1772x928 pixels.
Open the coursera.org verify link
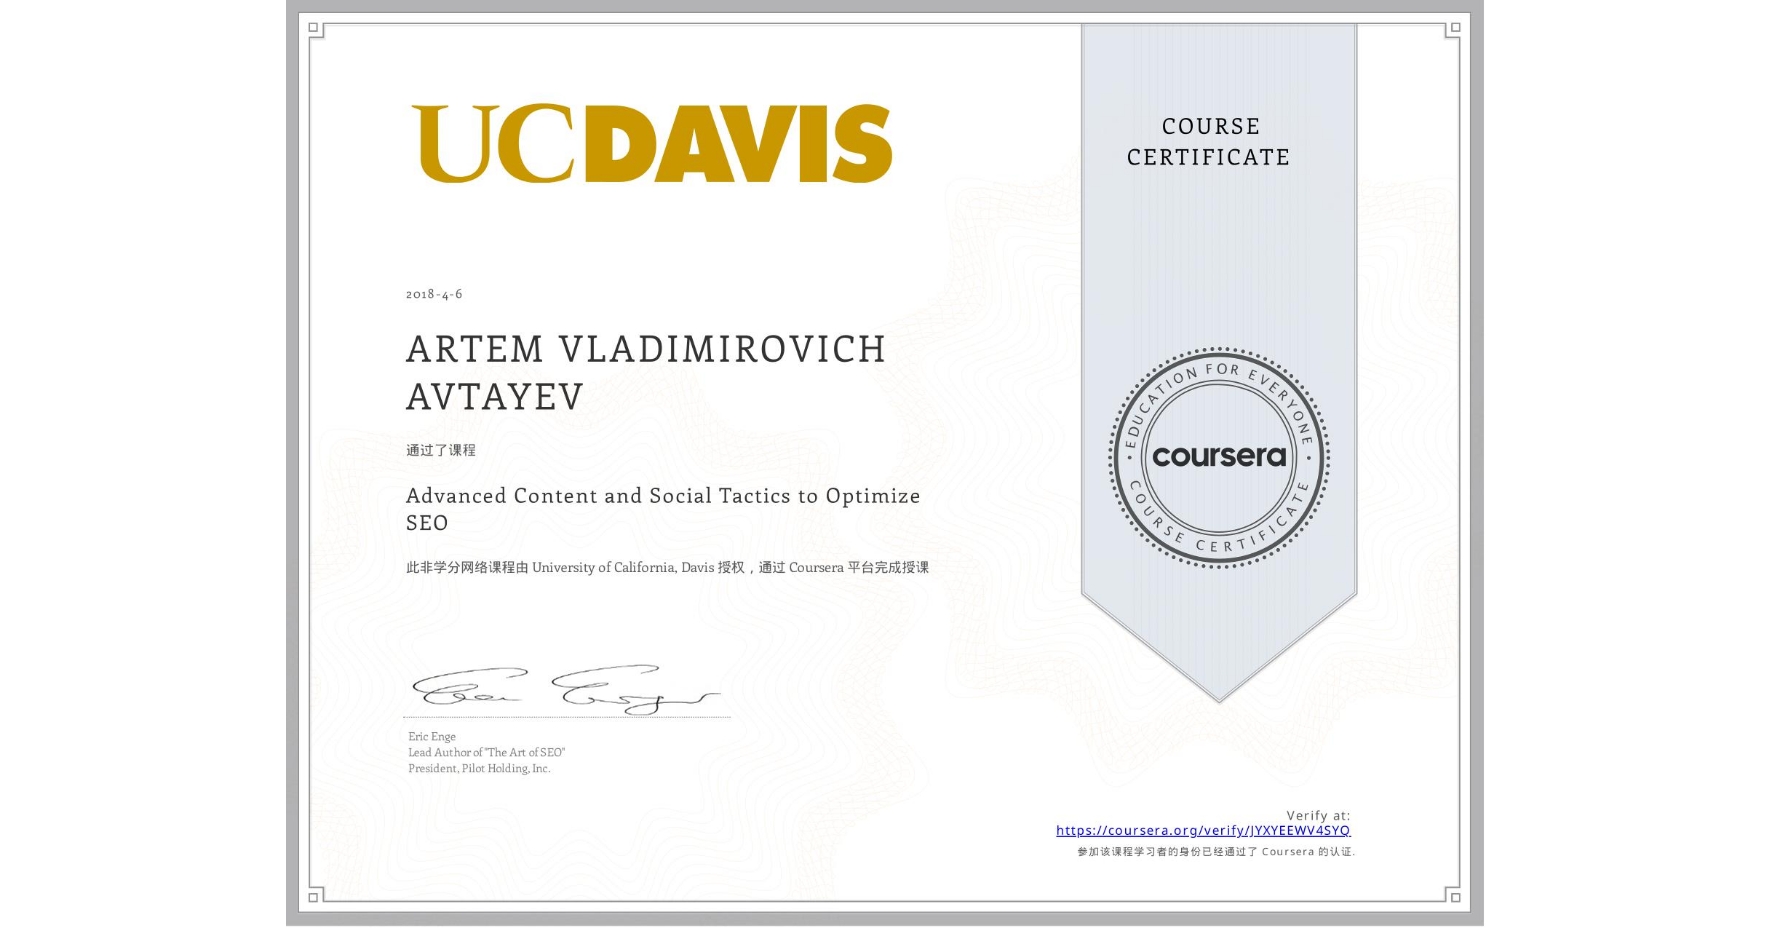tap(1203, 830)
